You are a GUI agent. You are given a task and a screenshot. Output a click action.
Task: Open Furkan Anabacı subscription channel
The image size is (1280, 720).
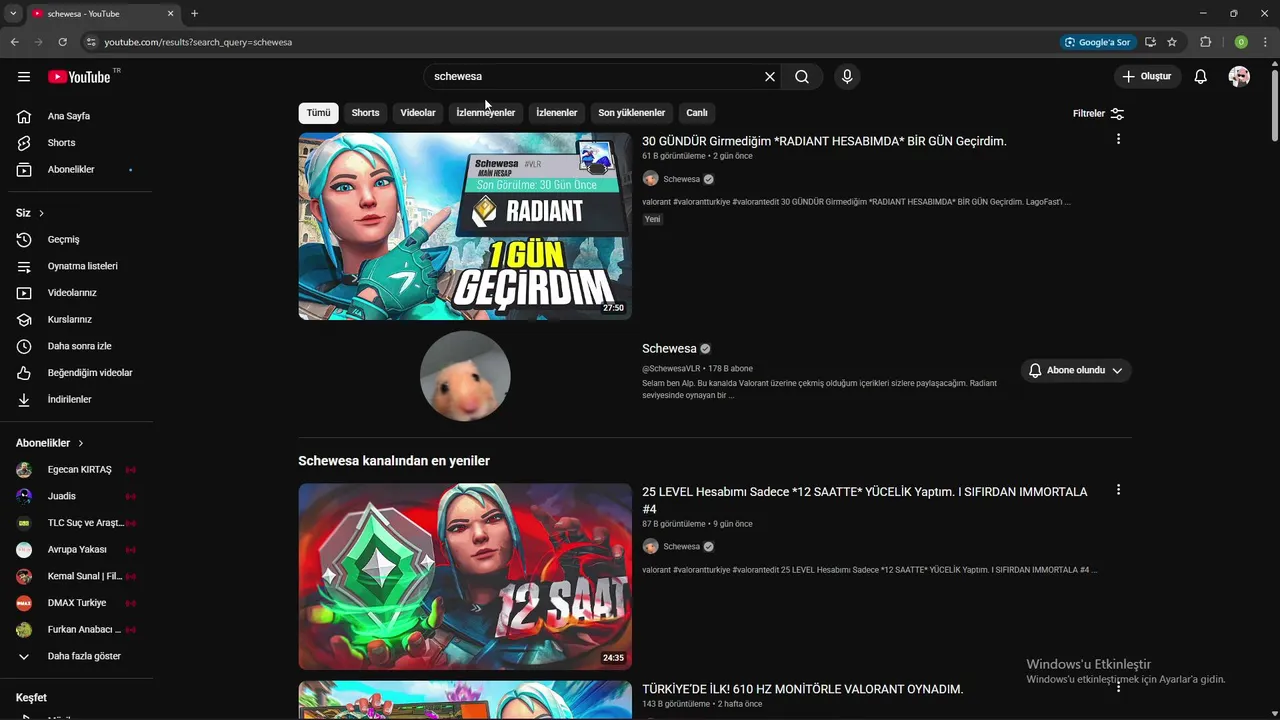click(x=77, y=630)
